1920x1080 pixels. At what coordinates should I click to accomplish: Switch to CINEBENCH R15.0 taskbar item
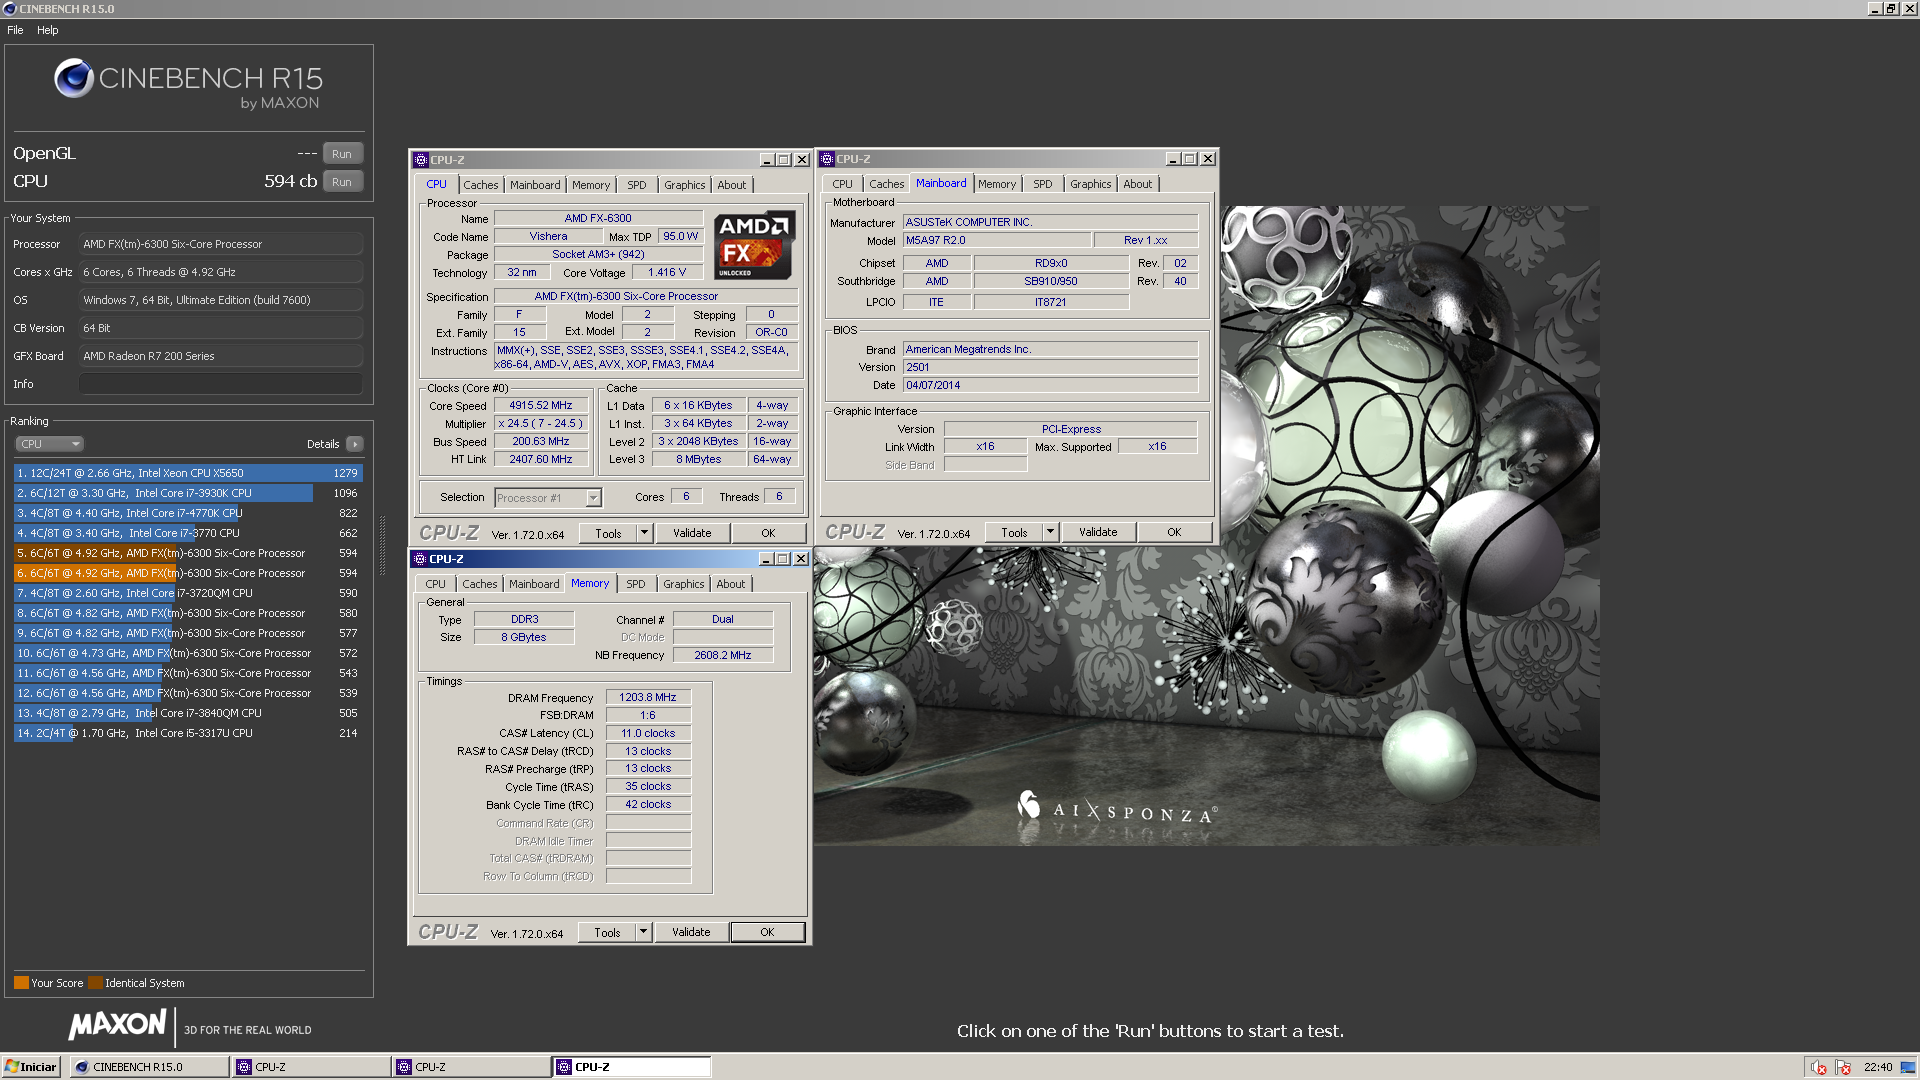(x=149, y=1067)
